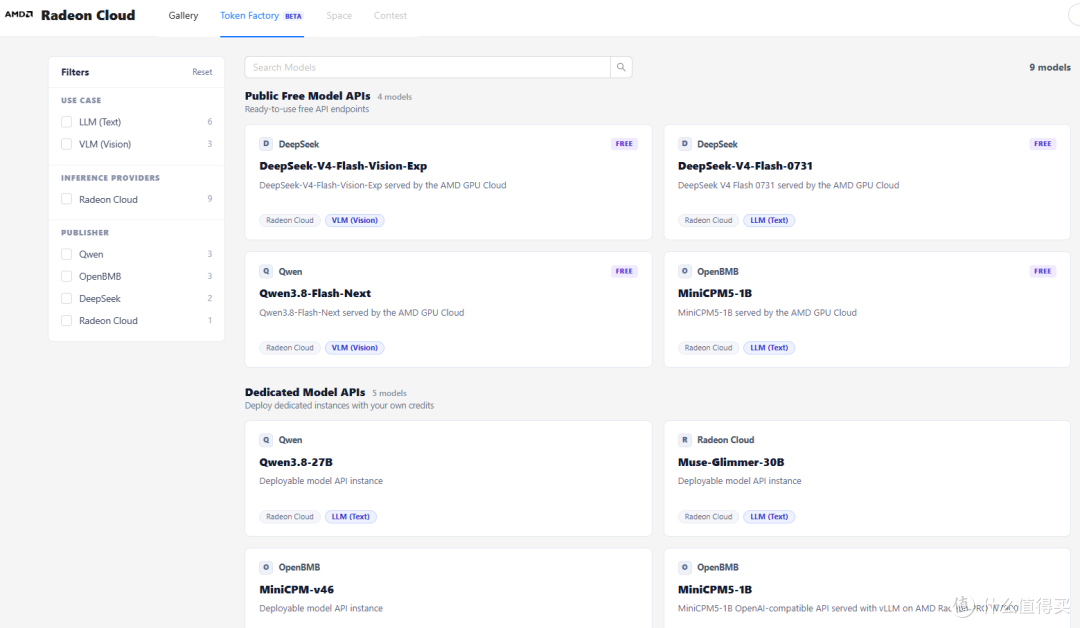
Task: Click the Qwen publisher icon on Qwen3.8-27B card
Action: click(x=266, y=440)
